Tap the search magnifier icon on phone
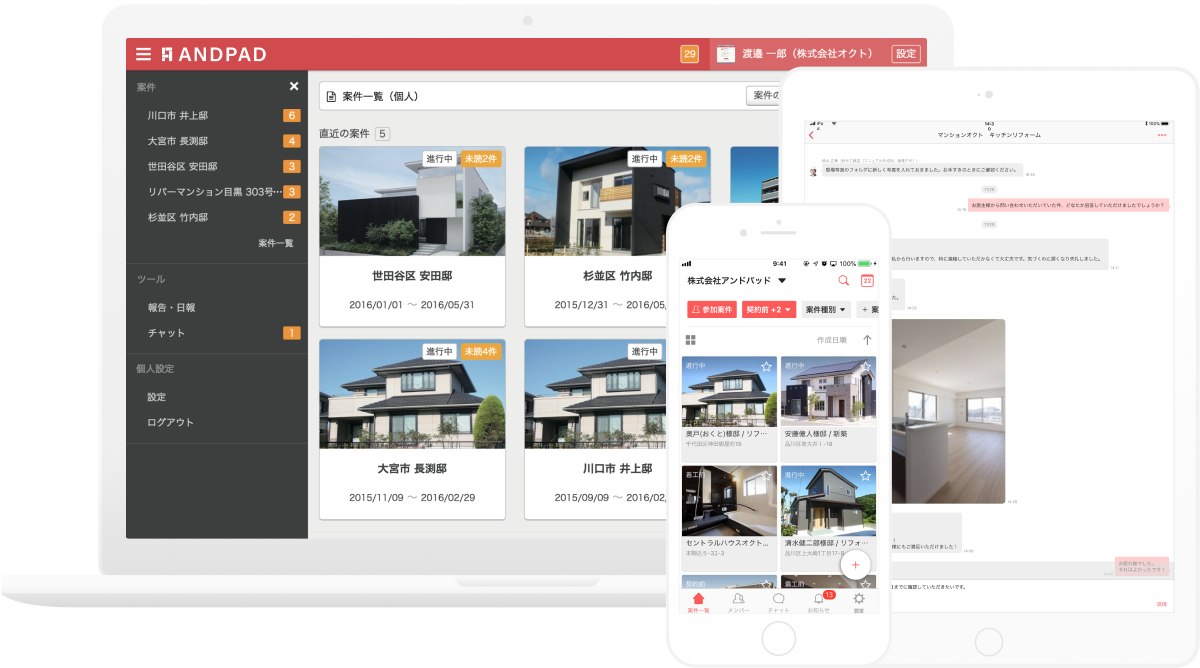This screenshot has width=1200, height=668. pyautogui.click(x=843, y=281)
